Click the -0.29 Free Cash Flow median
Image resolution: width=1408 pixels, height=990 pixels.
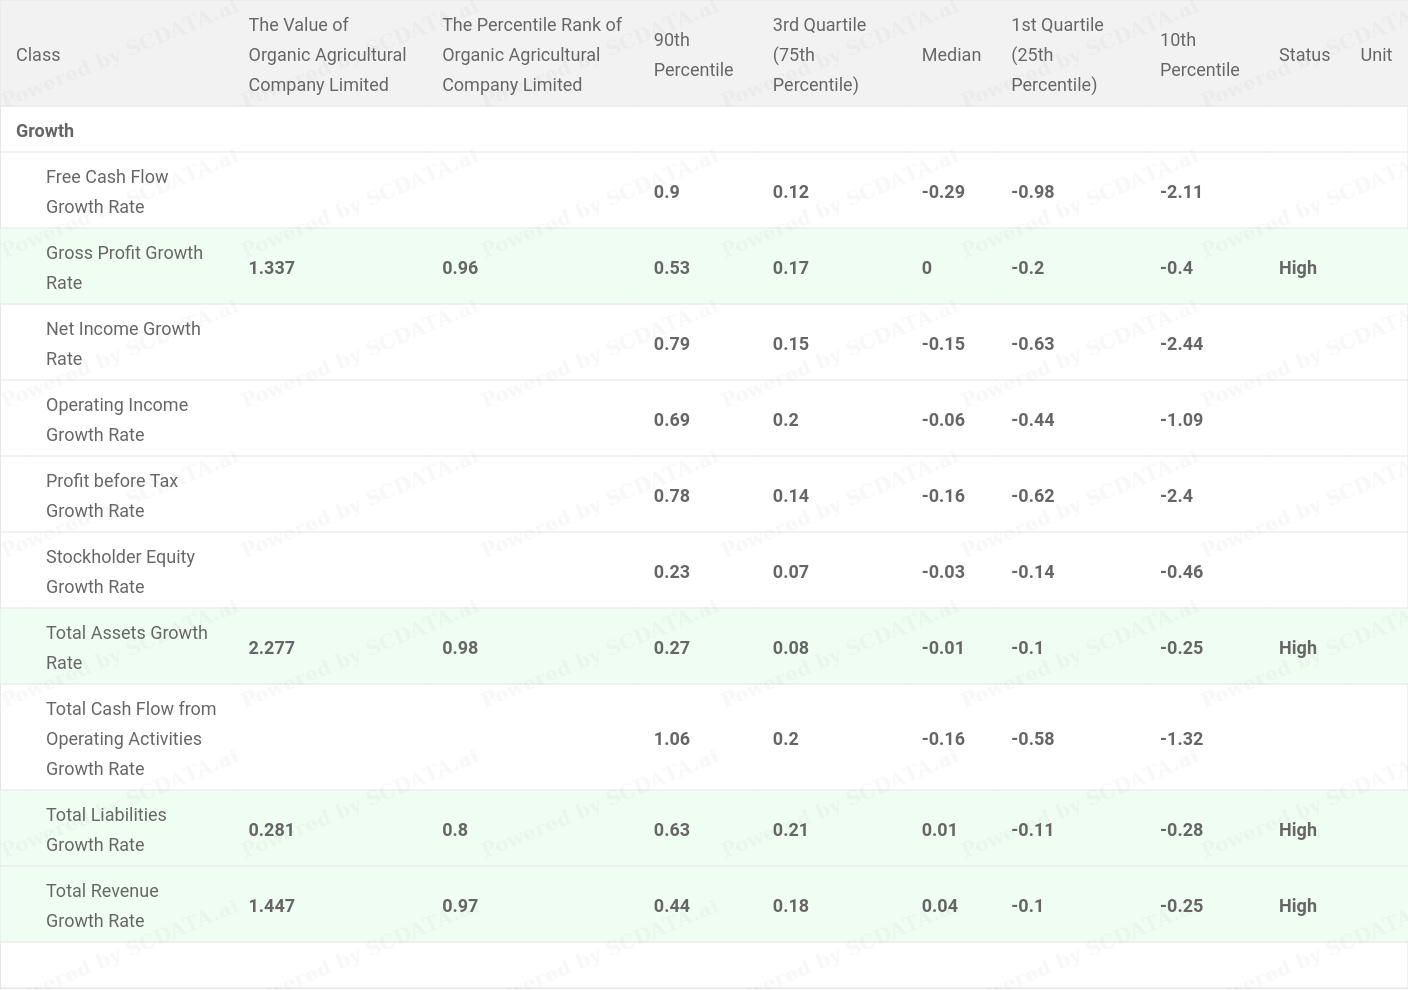coord(943,192)
